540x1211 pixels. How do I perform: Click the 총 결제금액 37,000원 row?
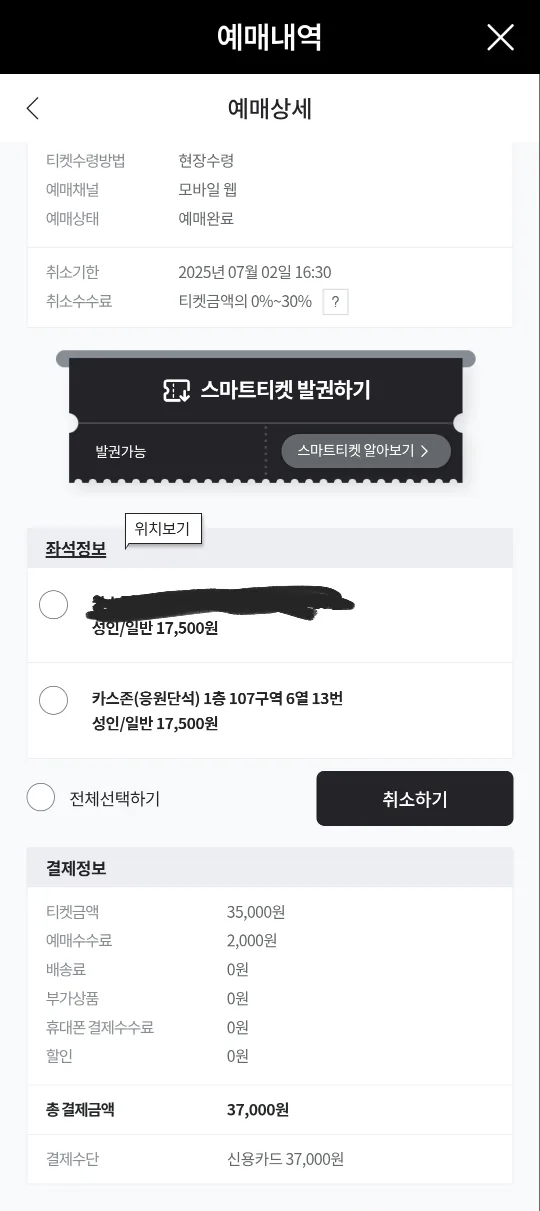click(x=270, y=1110)
